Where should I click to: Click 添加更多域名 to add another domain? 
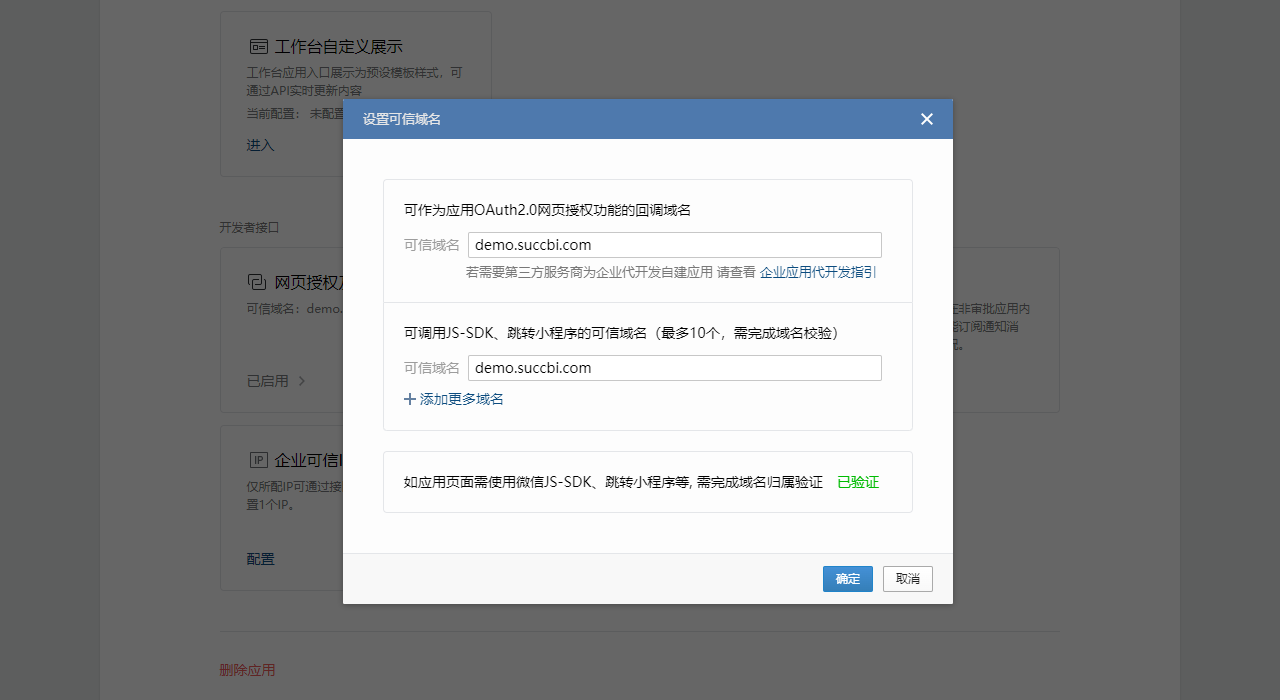click(460, 398)
